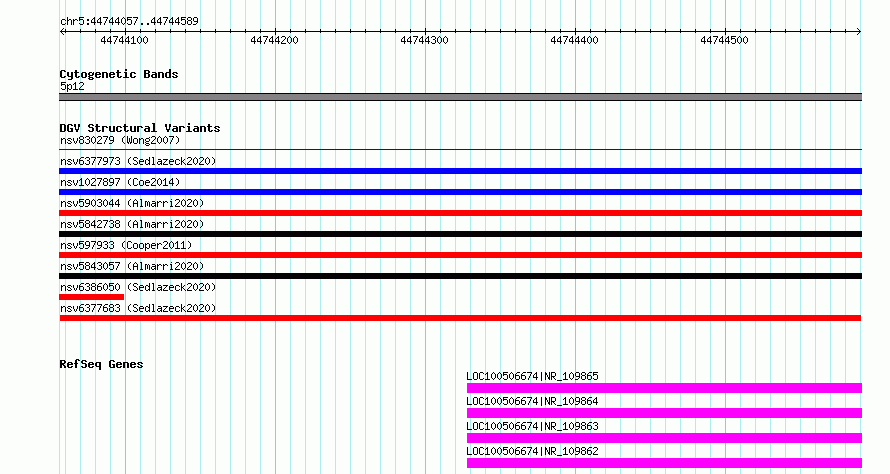
Task: Click the 44744300 ruler position
Action: tap(424, 40)
